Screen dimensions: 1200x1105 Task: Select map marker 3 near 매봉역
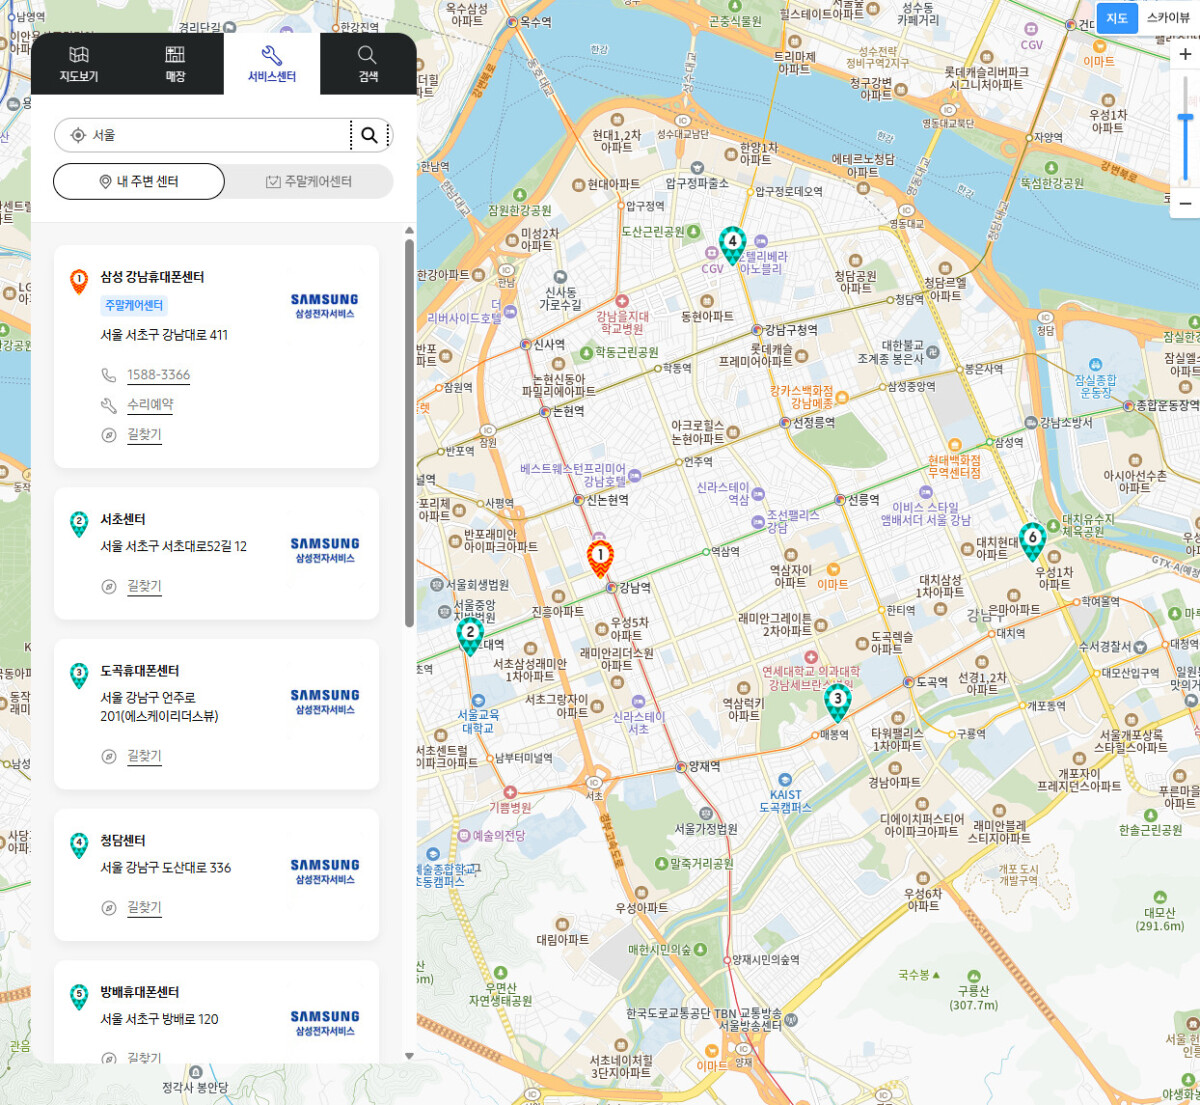click(838, 701)
